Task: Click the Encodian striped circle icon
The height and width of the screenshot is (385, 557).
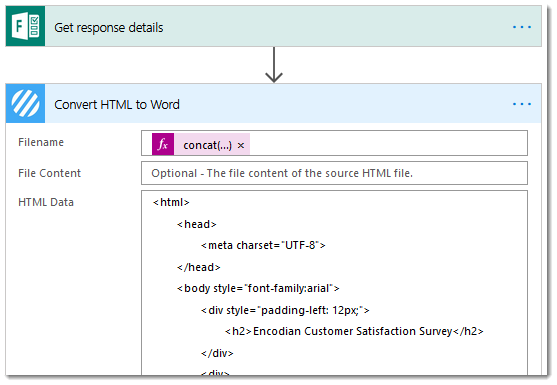Action: [x=25, y=103]
